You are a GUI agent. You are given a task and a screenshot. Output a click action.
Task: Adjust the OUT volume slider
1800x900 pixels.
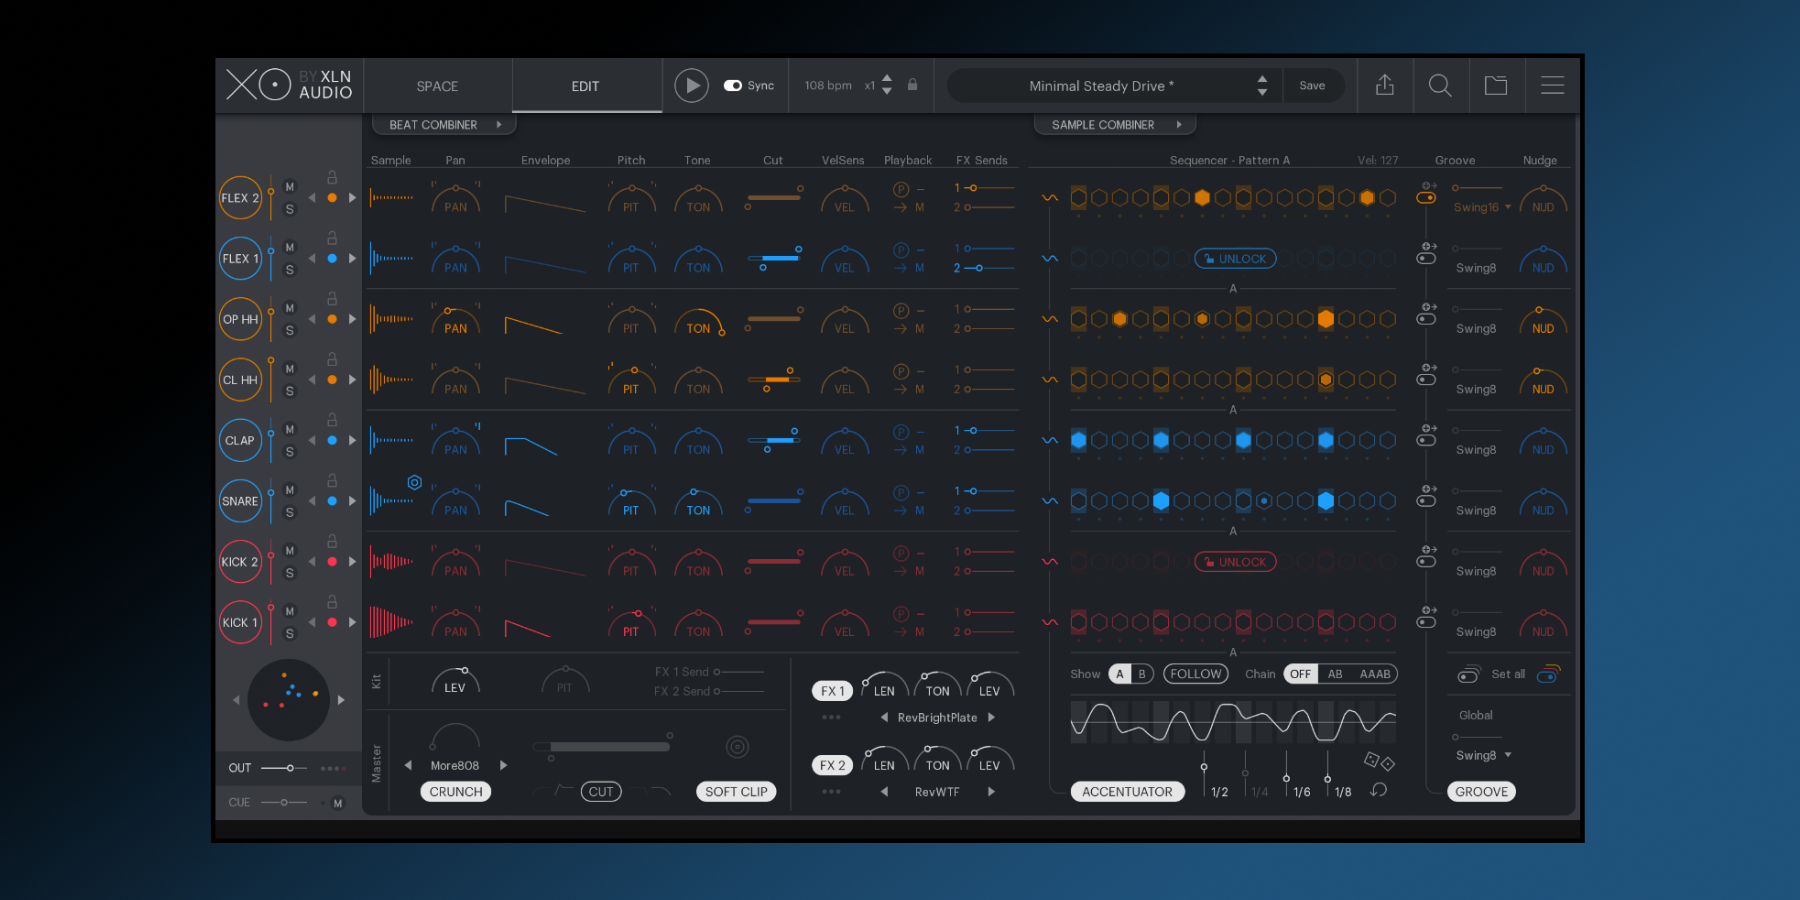[x=289, y=768]
